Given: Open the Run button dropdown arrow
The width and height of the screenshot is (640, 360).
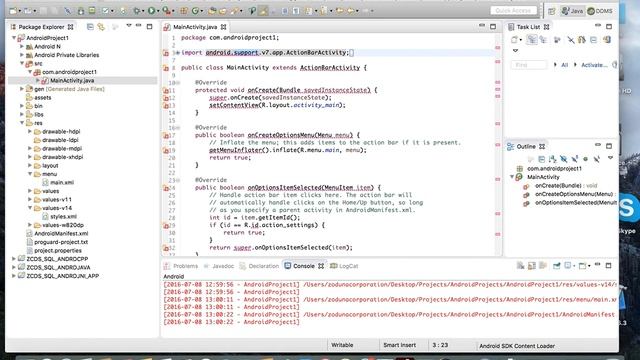Looking at the screenshot, I should [x=158, y=11].
